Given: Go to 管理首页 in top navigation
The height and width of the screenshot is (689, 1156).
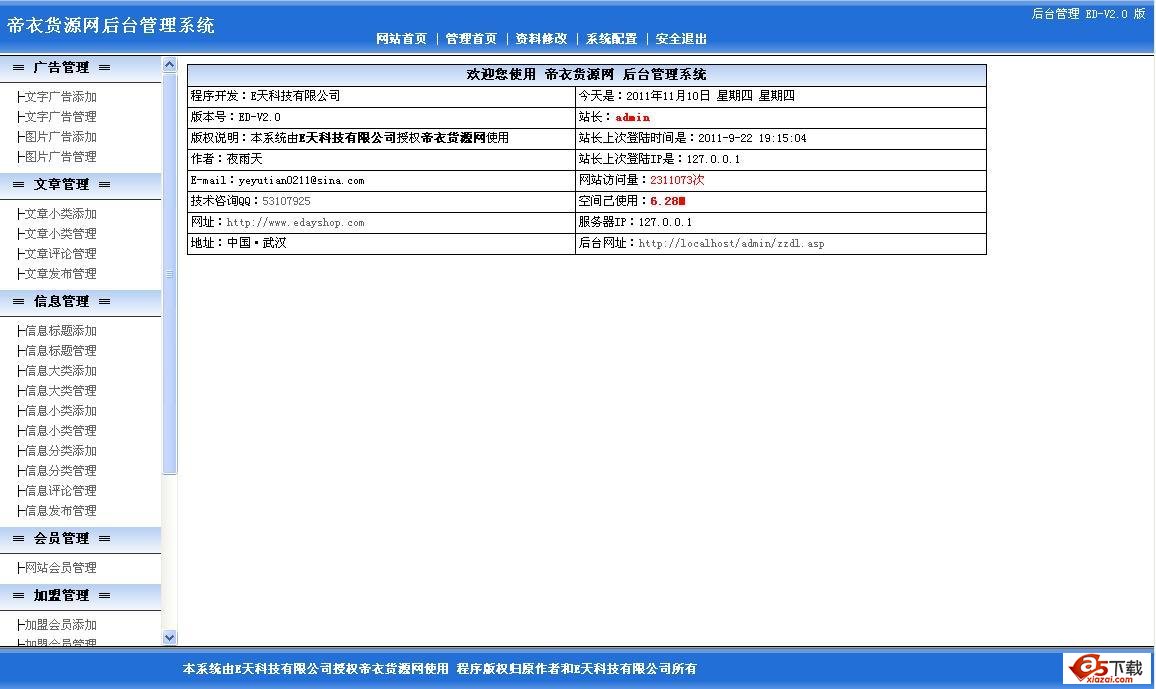Looking at the screenshot, I should click(471, 38).
